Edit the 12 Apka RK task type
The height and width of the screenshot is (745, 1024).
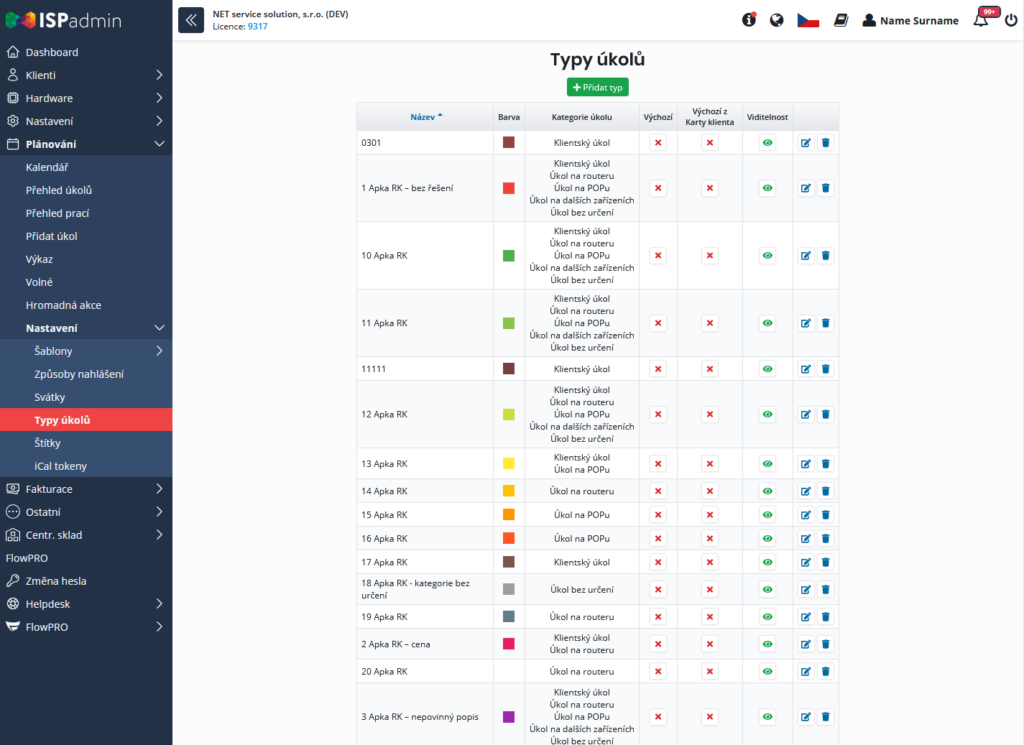tap(806, 414)
